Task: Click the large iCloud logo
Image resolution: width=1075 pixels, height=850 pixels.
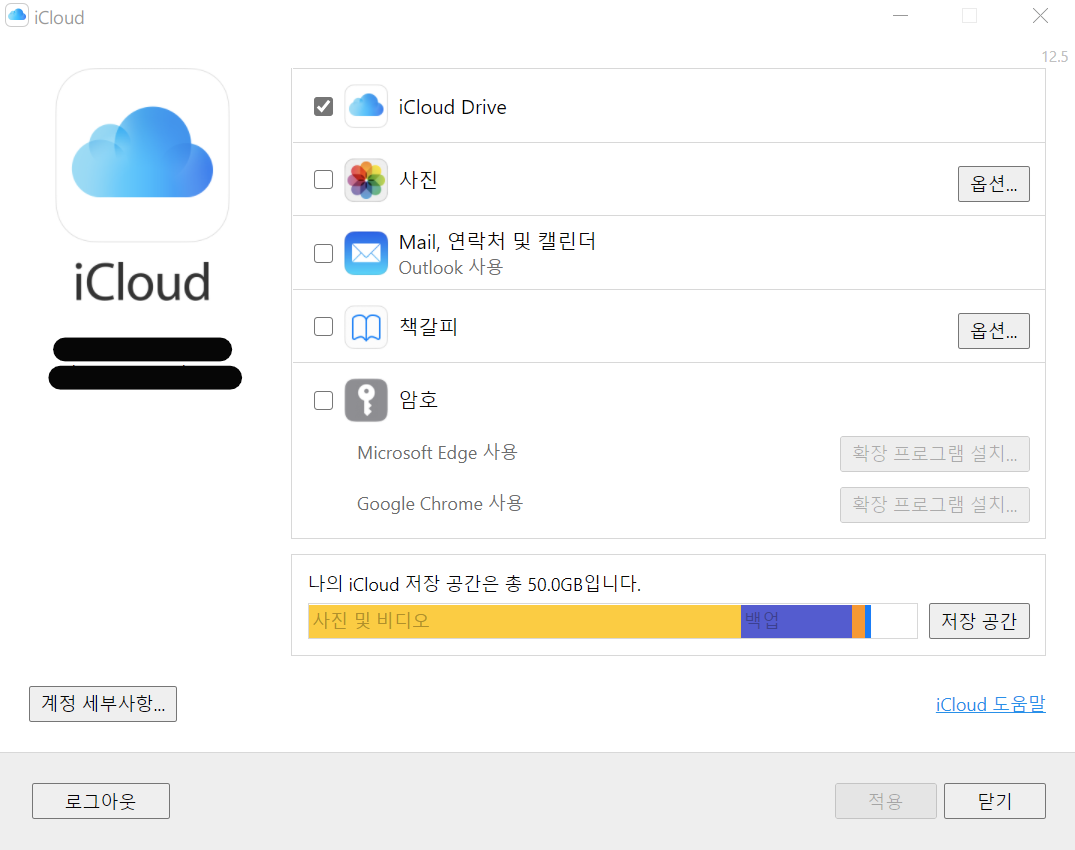Action: [143, 155]
